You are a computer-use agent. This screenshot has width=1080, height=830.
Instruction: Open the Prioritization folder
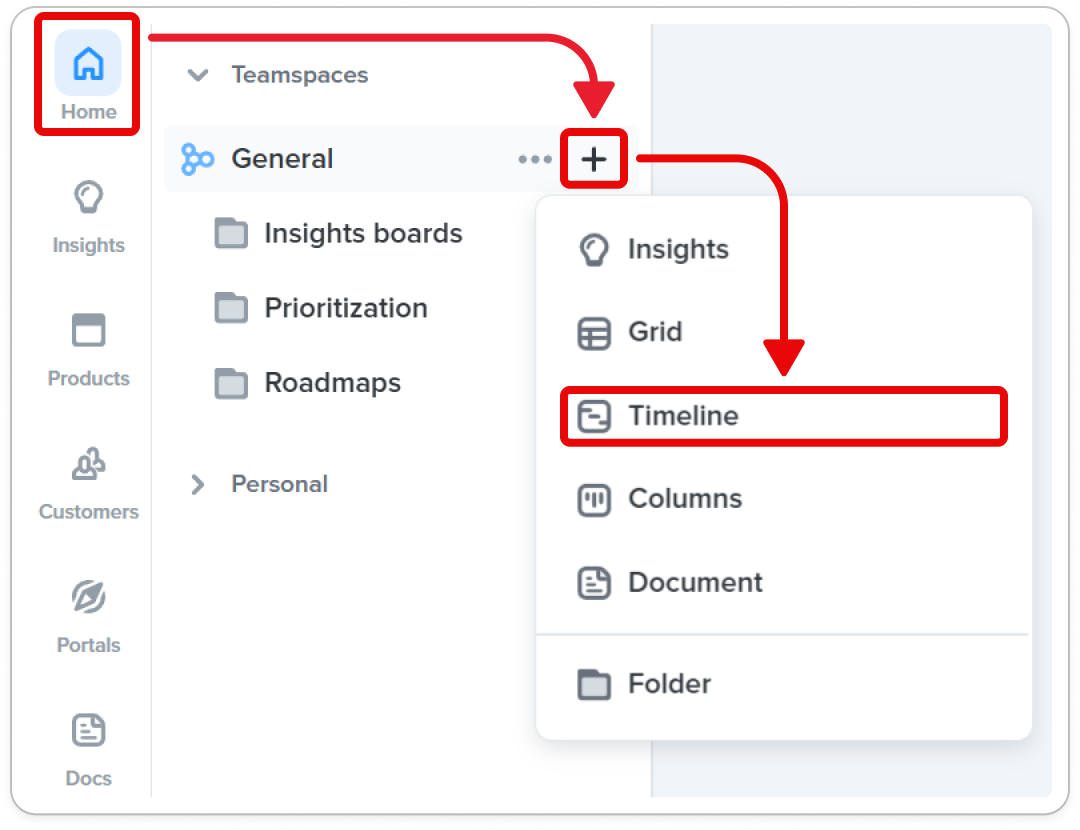tap(321, 308)
